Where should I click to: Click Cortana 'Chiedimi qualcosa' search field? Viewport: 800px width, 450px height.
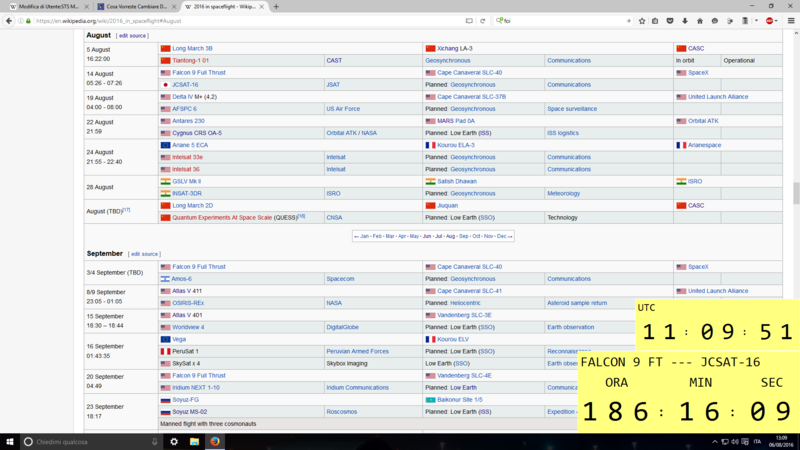(x=90, y=441)
